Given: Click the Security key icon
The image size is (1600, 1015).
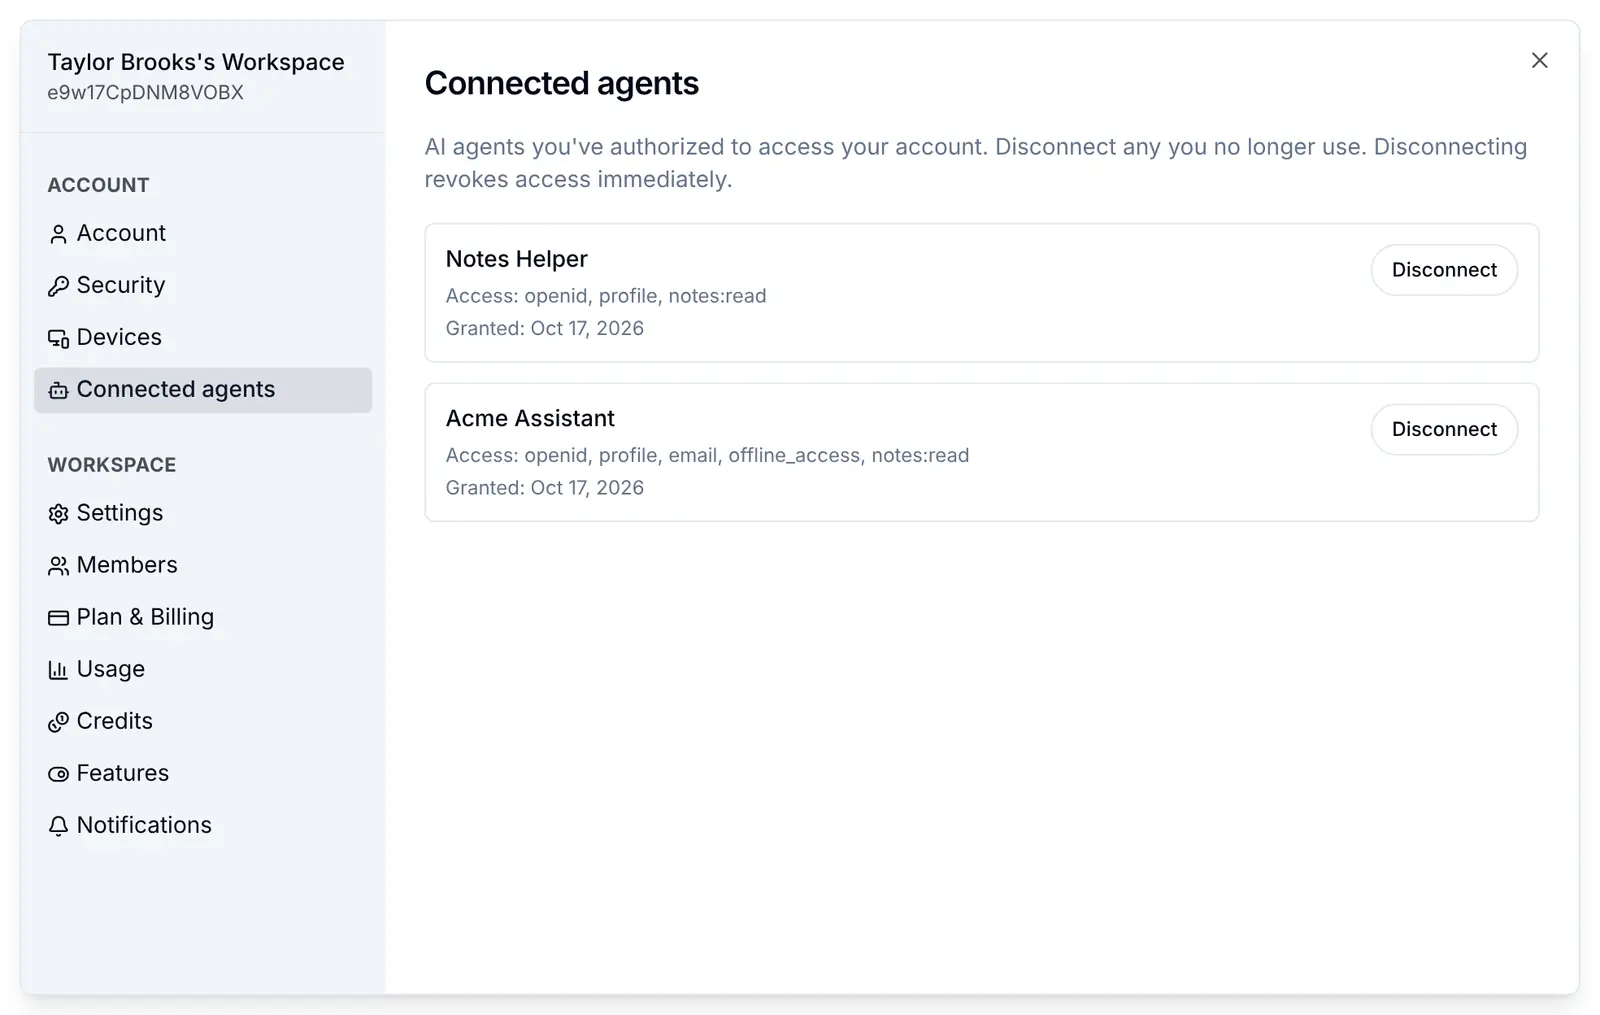Looking at the screenshot, I should 58,286.
